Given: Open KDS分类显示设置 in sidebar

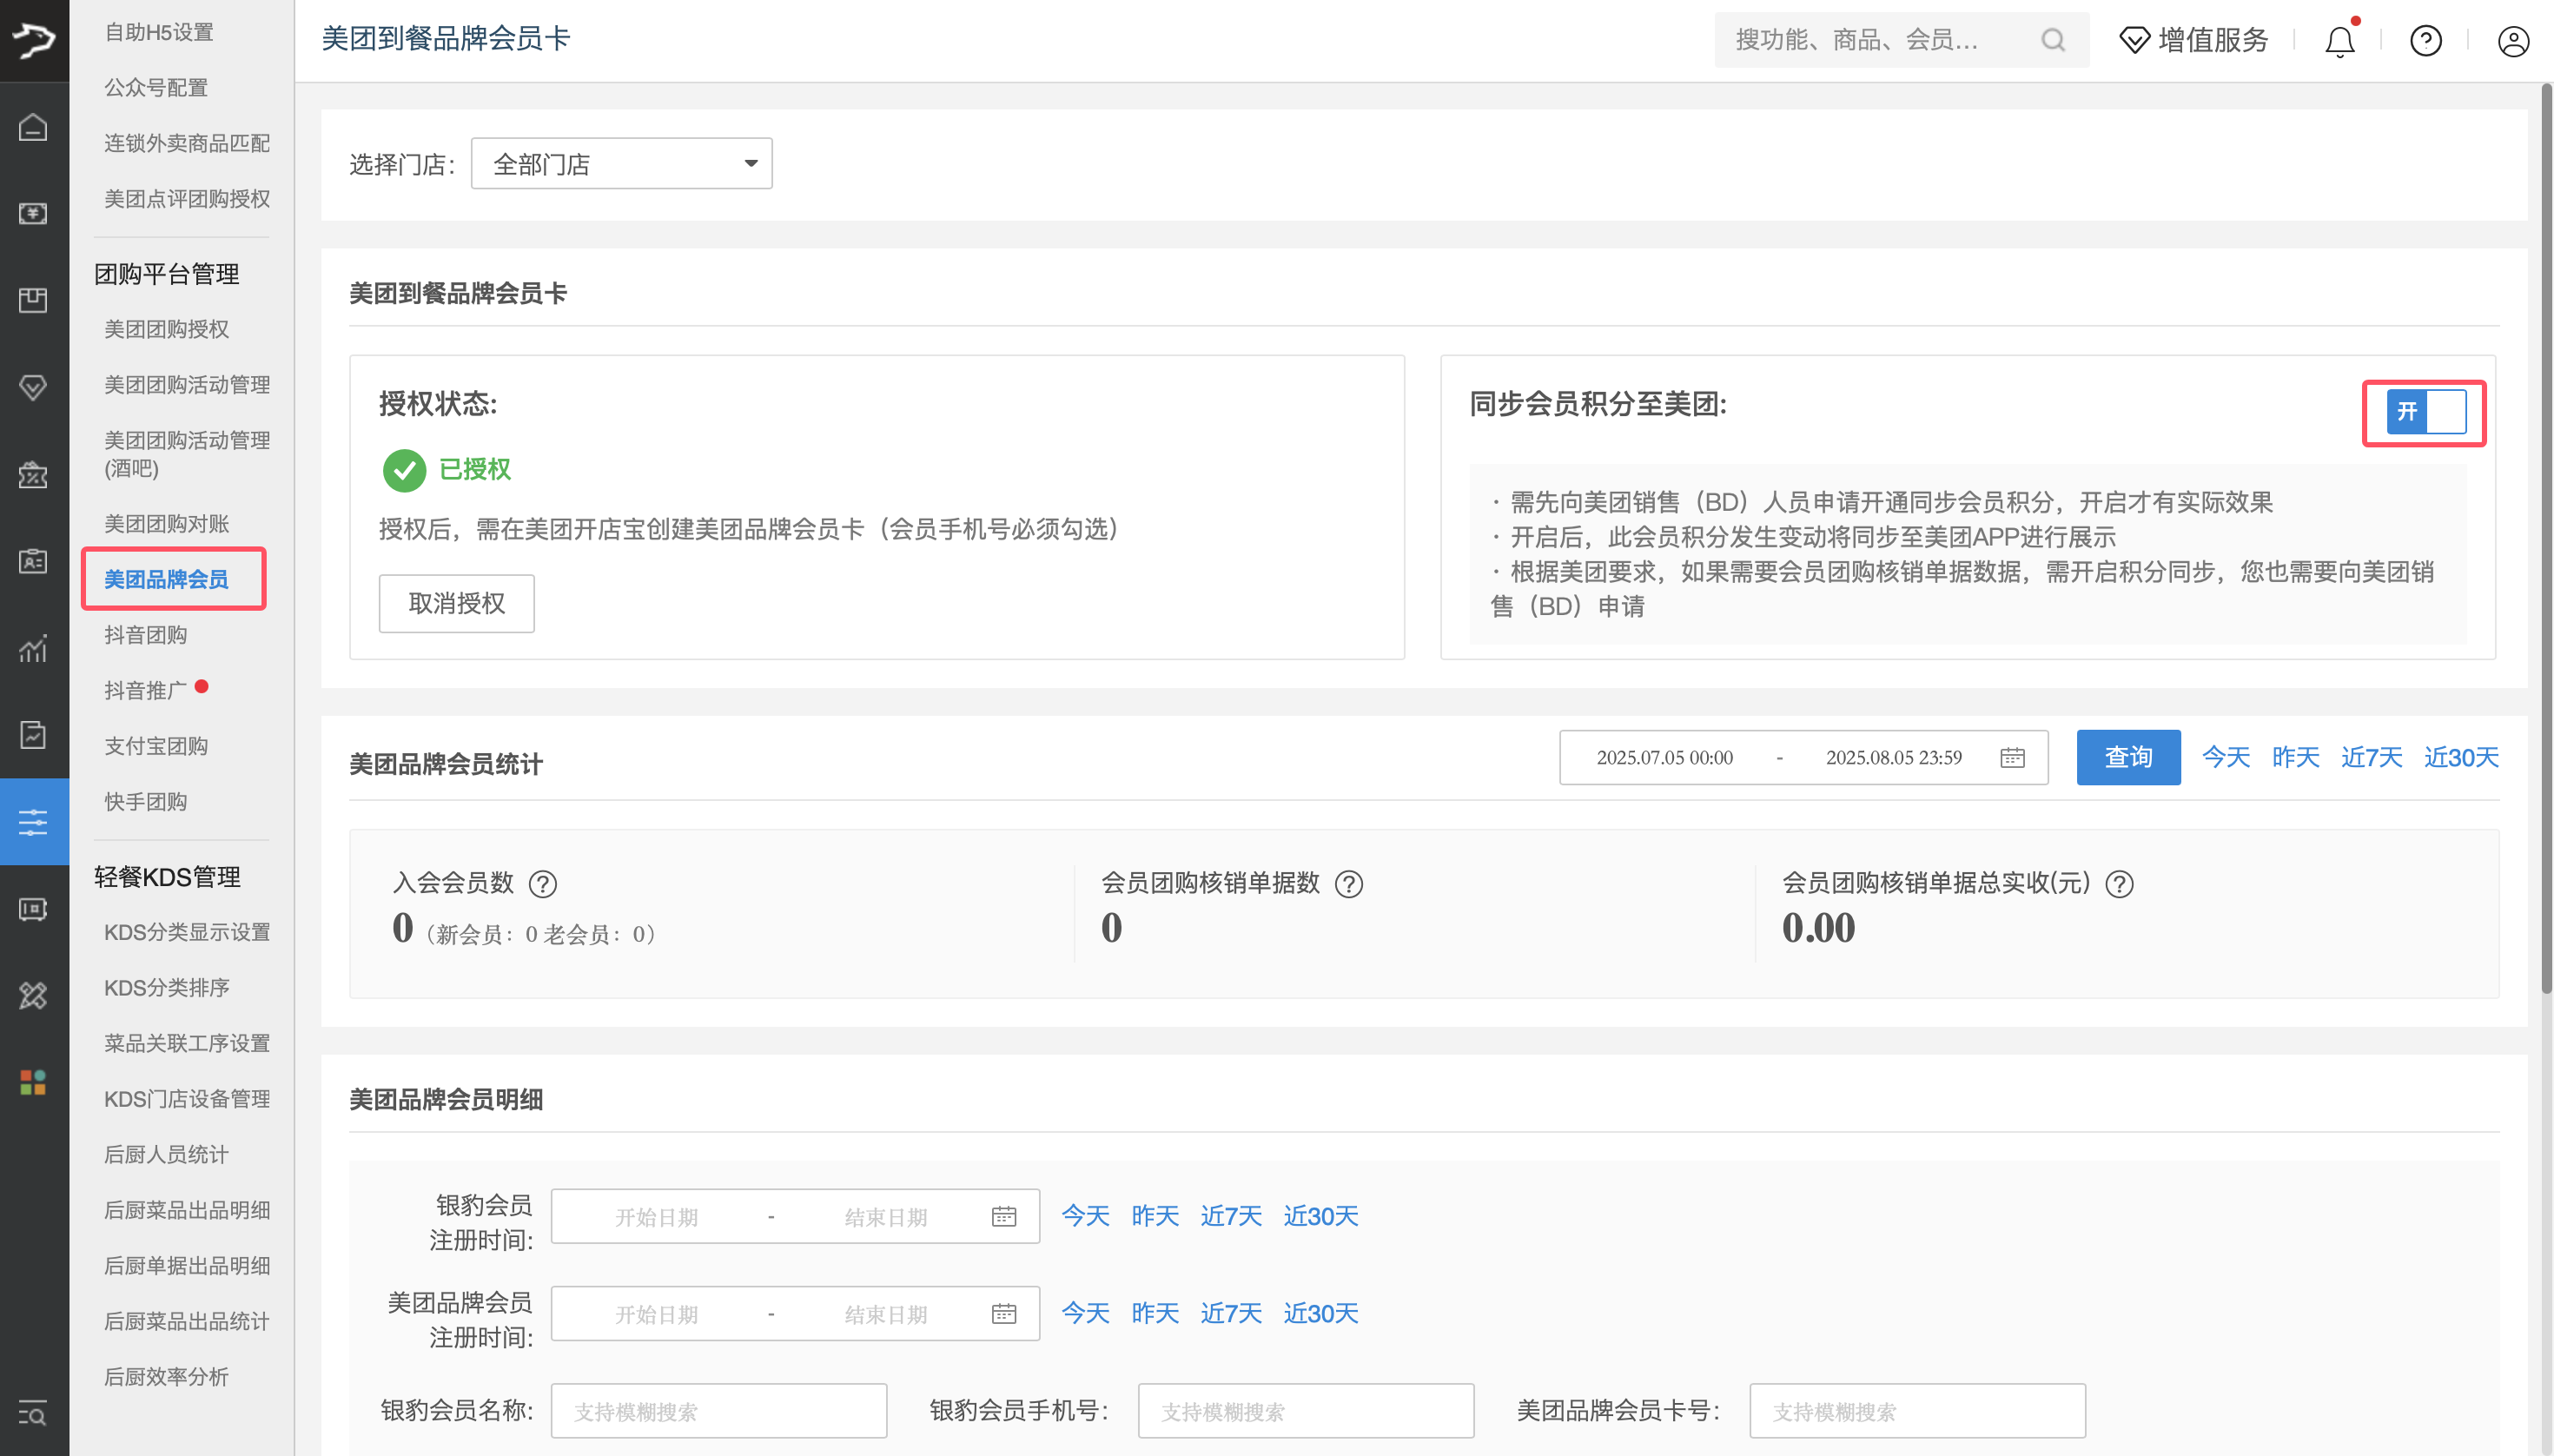Looking at the screenshot, I should click(187, 932).
